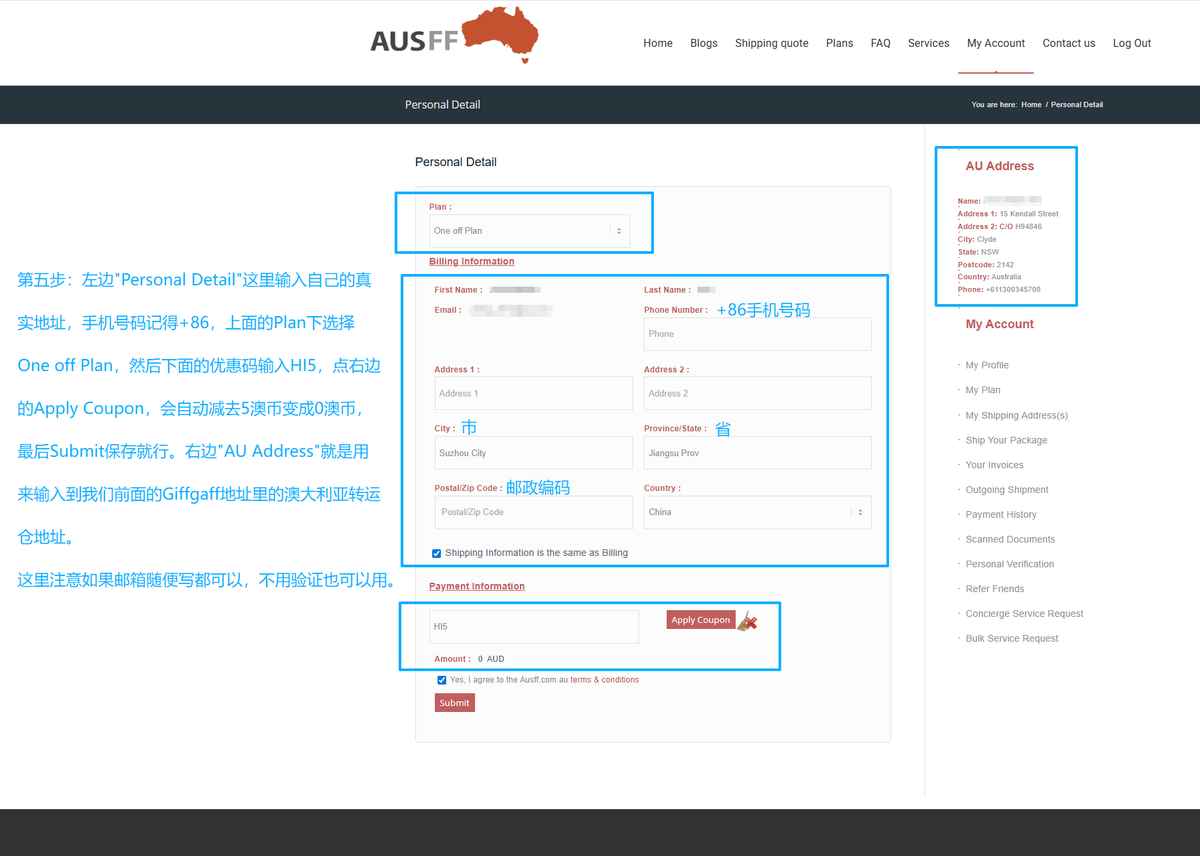Screen dimensions: 1200x856
Task: Click the City field with Suzhou City
Action: (x=534, y=453)
